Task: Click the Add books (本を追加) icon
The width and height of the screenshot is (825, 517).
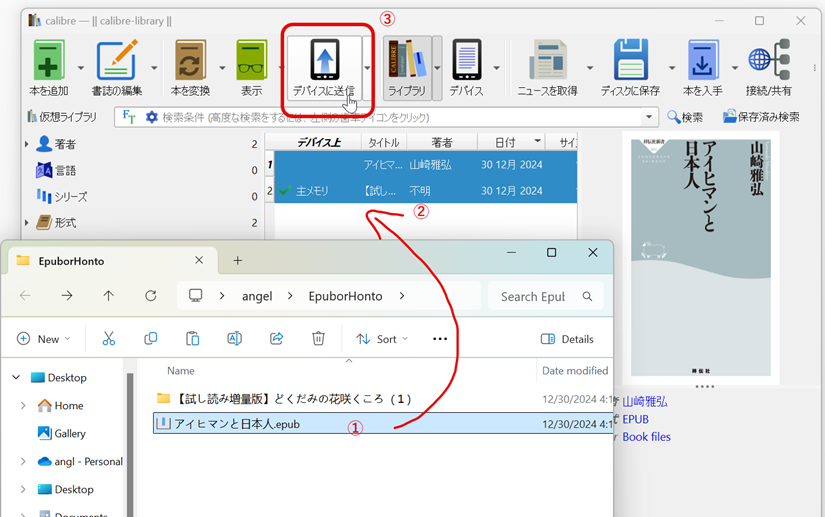Action: 48,59
